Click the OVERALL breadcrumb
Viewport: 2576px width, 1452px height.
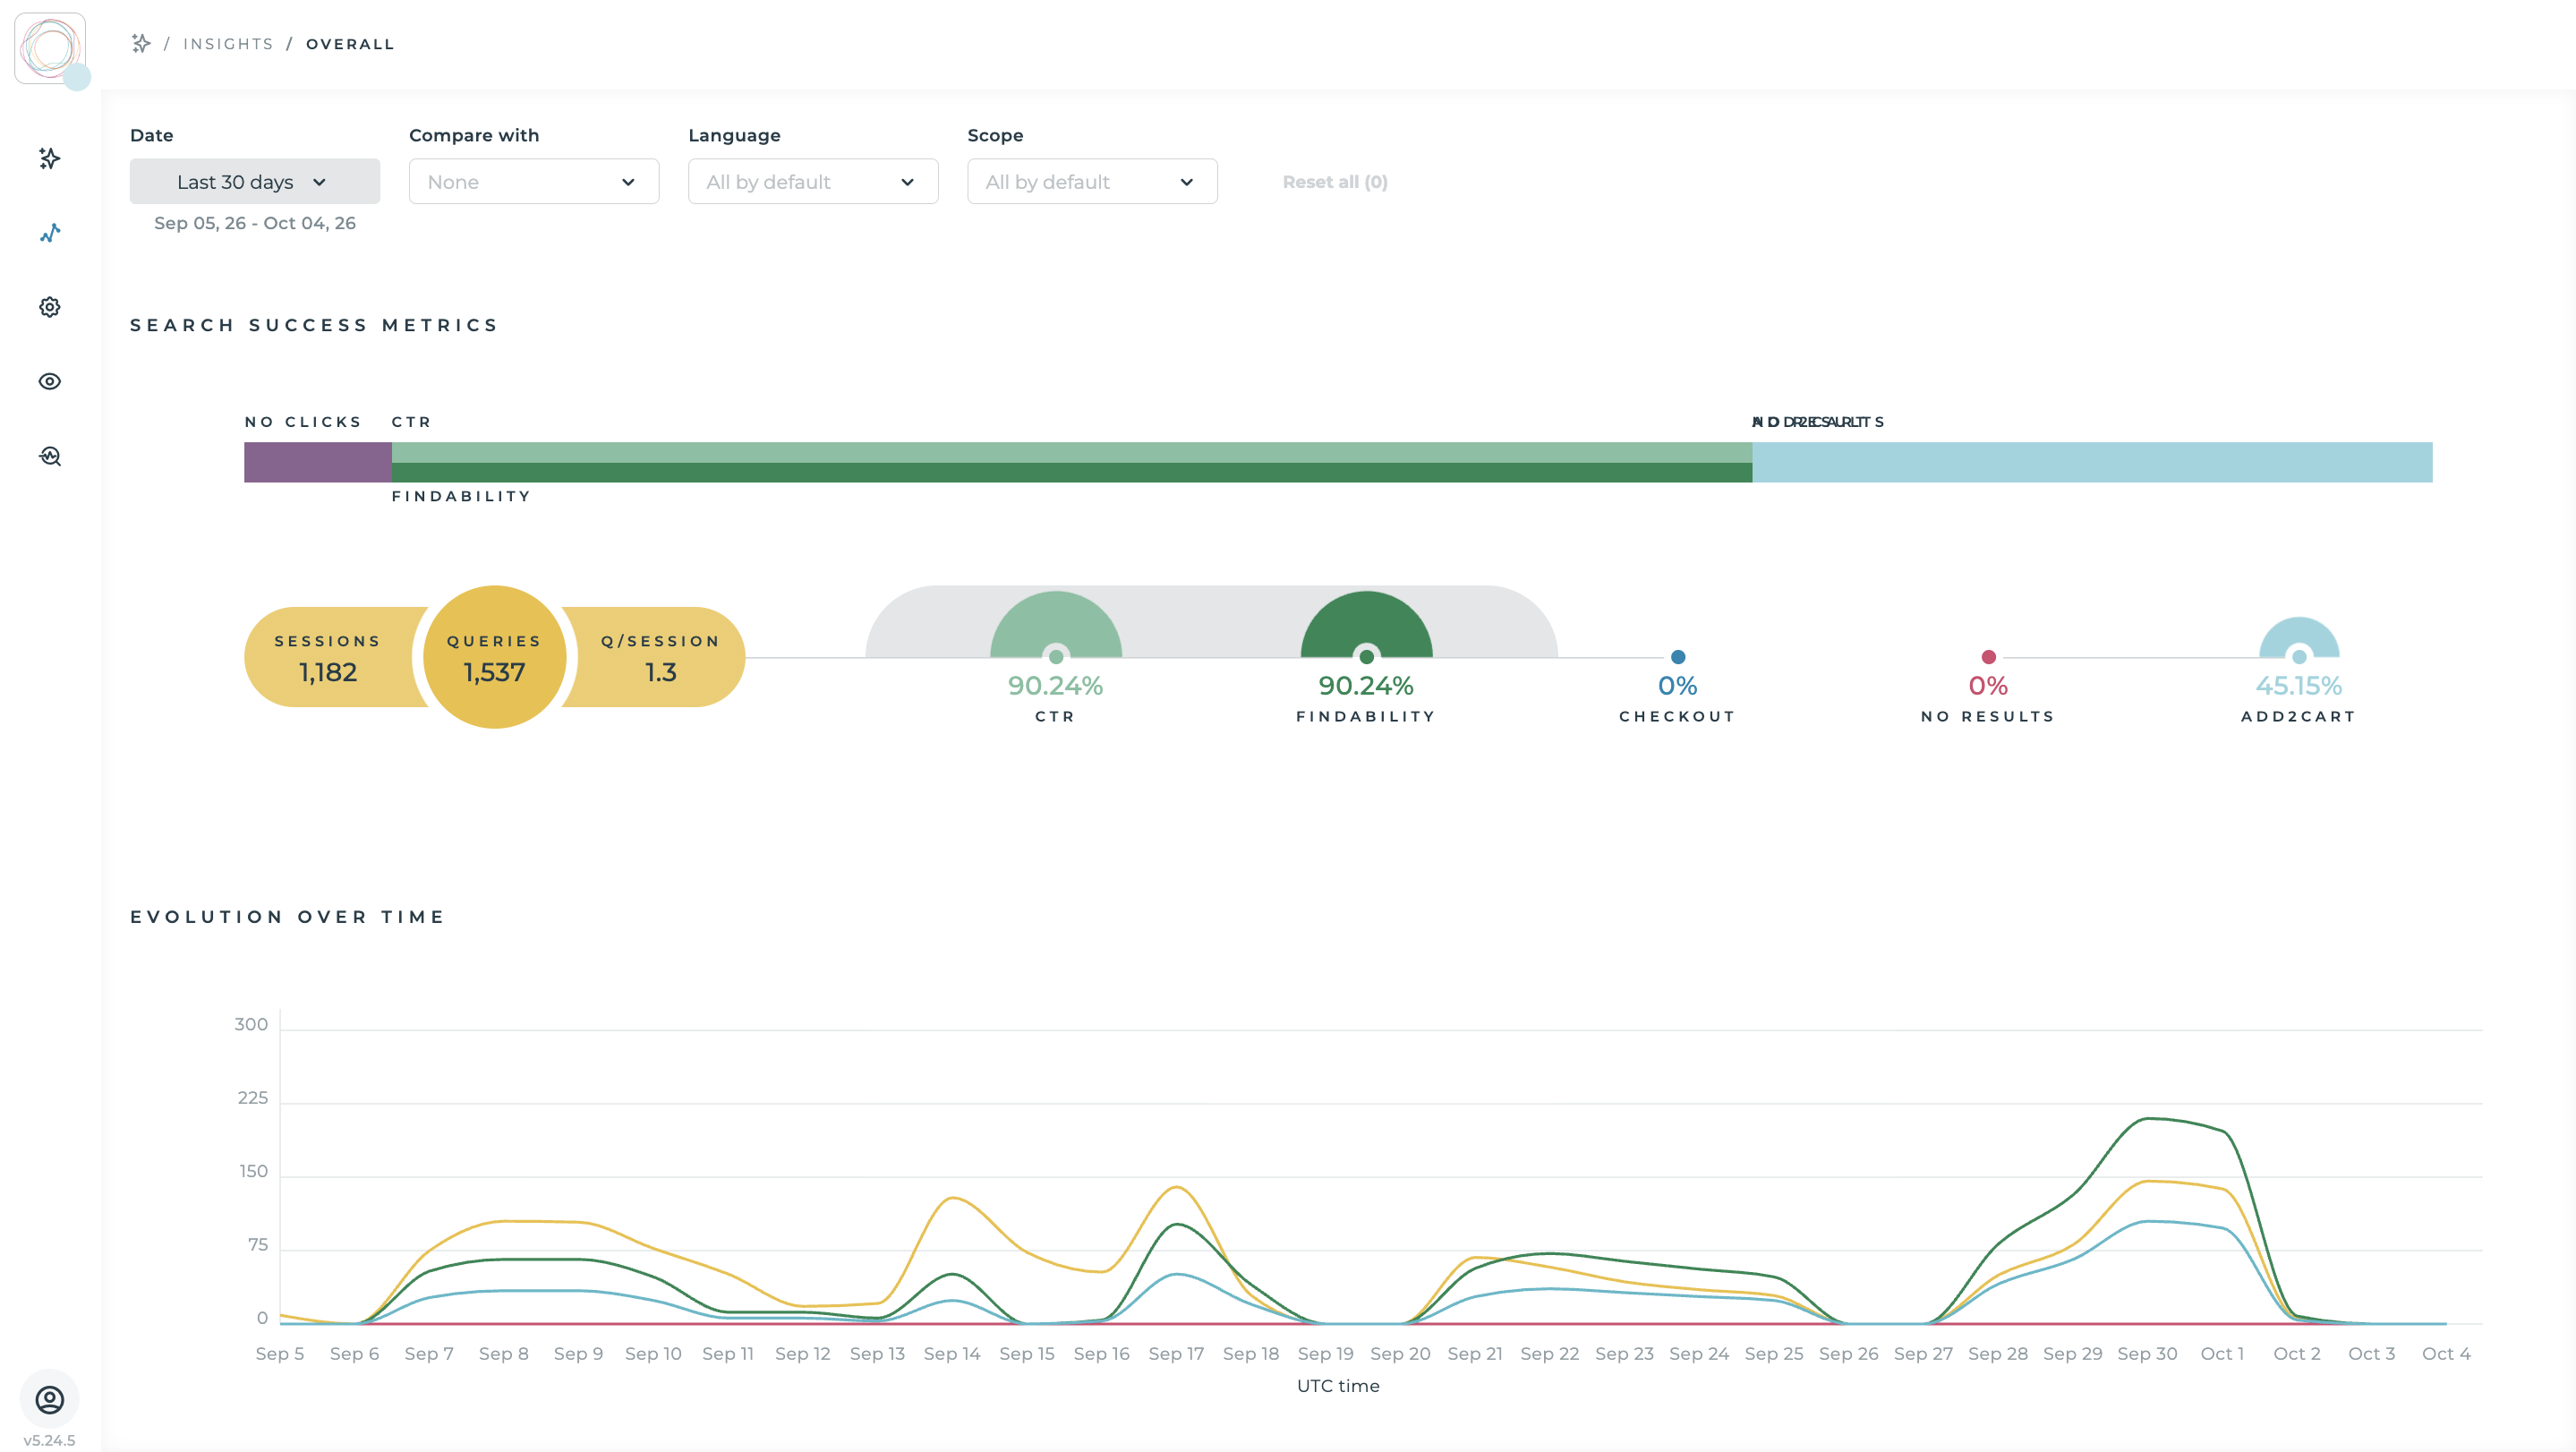(x=350, y=44)
